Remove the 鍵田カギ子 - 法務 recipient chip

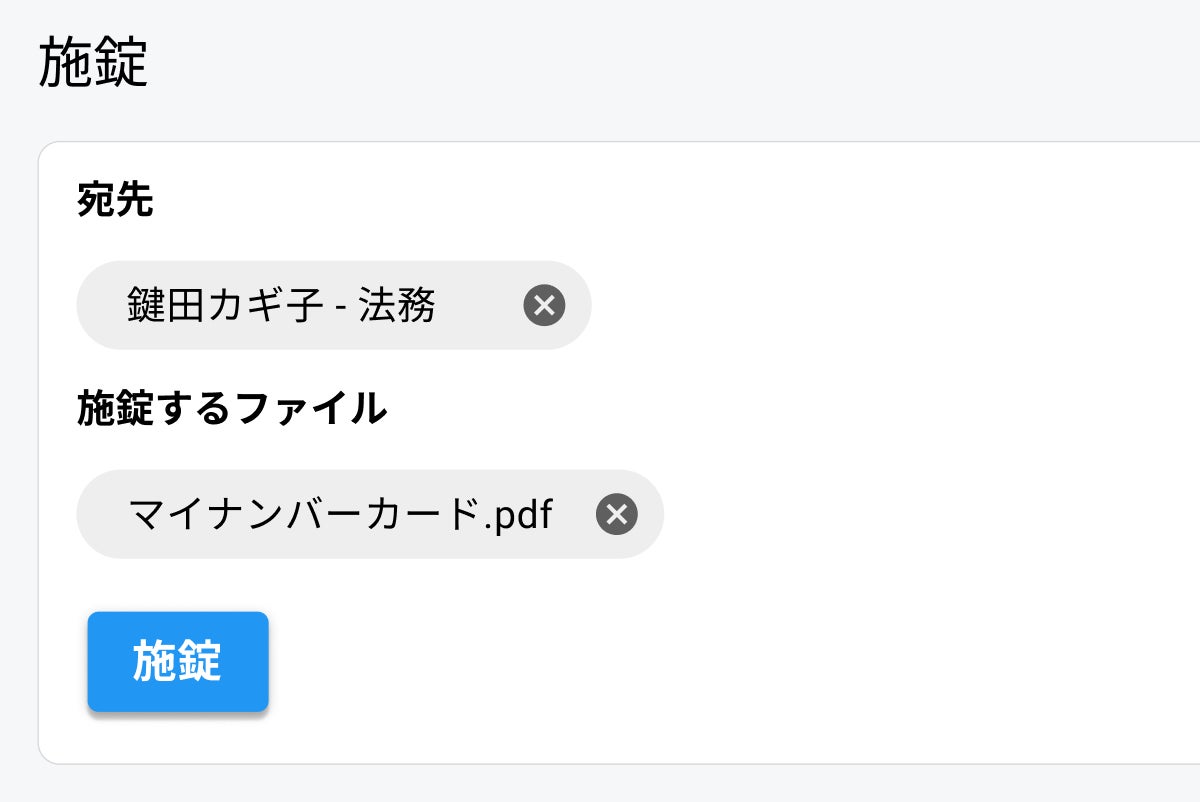click(x=544, y=305)
